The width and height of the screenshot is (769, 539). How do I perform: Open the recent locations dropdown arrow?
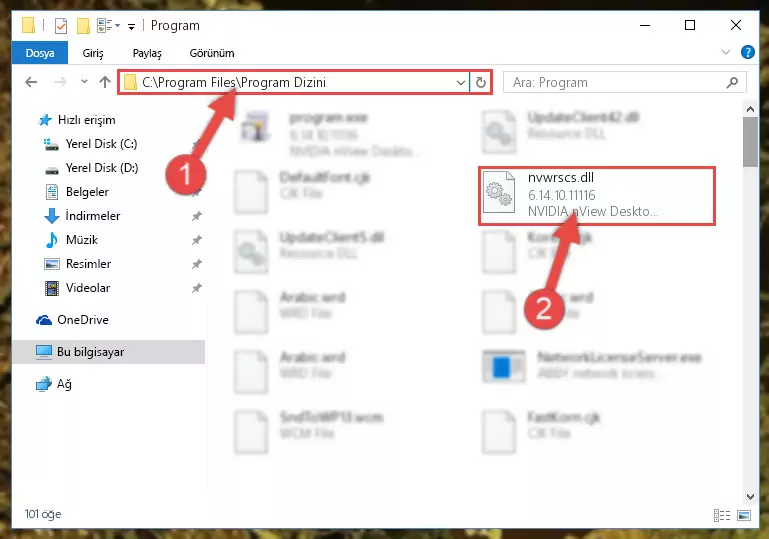pyautogui.click(x=84, y=81)
